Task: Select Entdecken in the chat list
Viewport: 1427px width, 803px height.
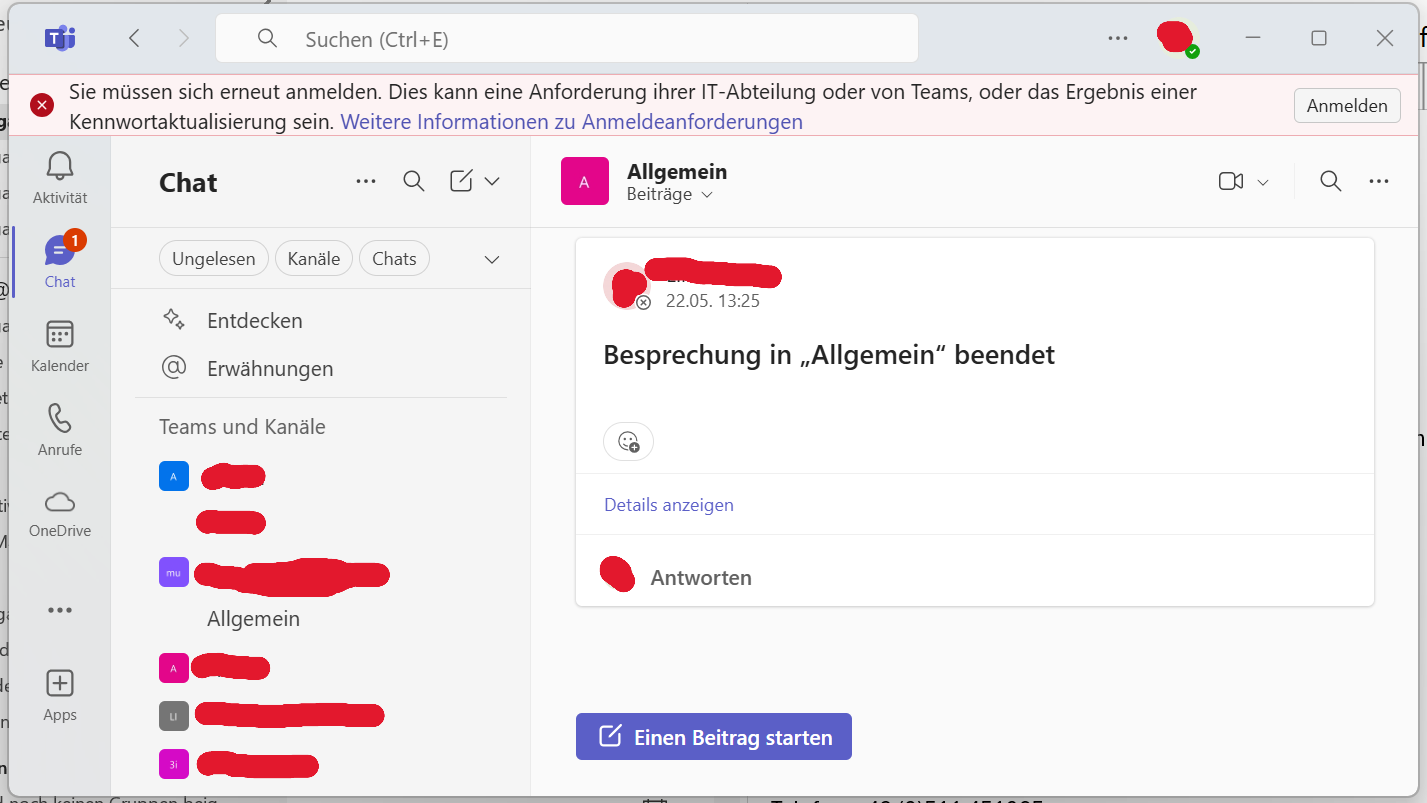Action: 254,321
